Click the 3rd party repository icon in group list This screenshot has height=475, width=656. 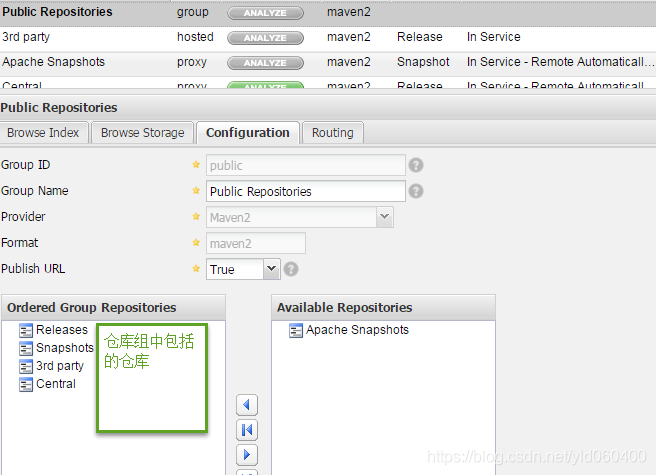26,367
